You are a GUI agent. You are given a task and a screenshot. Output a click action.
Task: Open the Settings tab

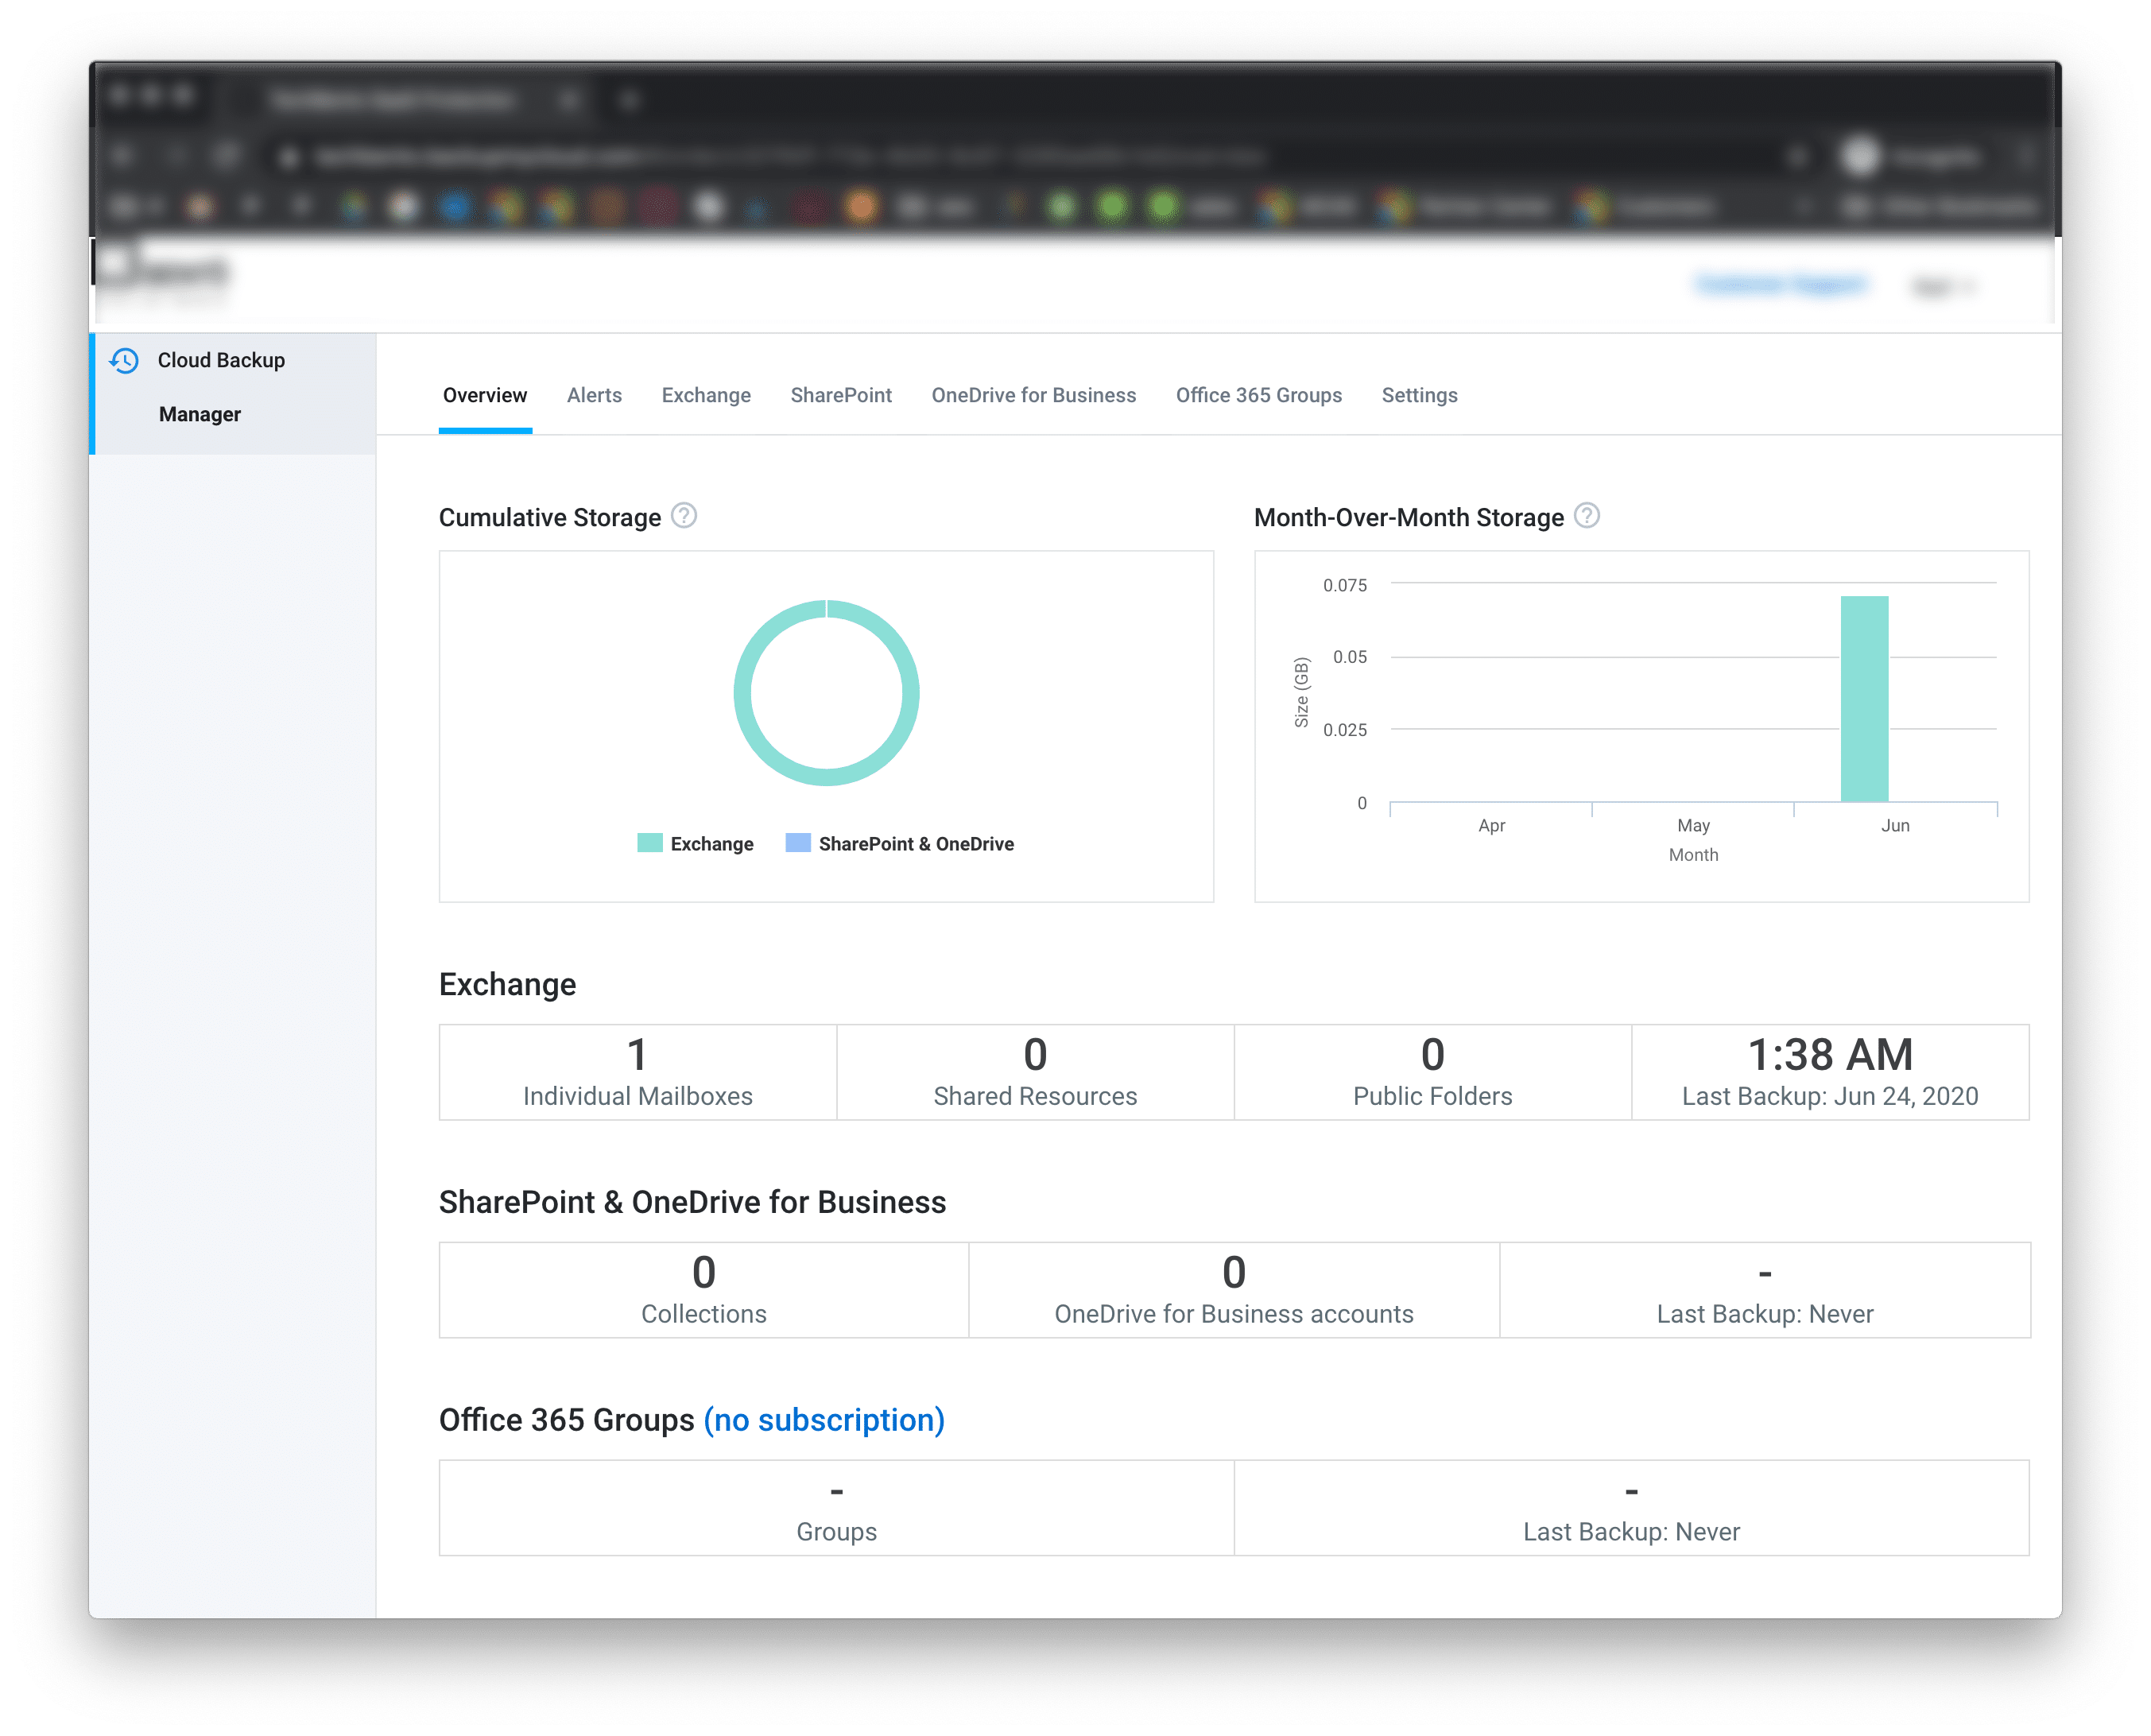point(1420,396)
